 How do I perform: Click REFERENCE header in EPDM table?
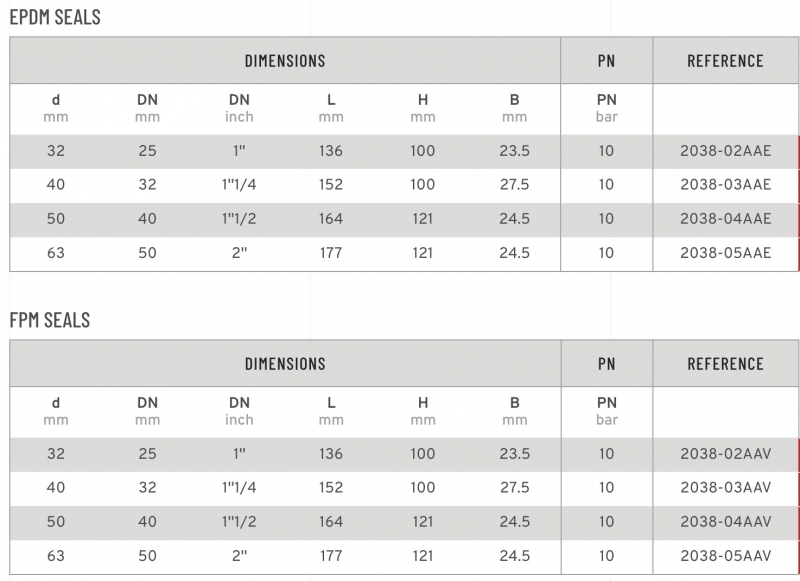pos(725,61)
